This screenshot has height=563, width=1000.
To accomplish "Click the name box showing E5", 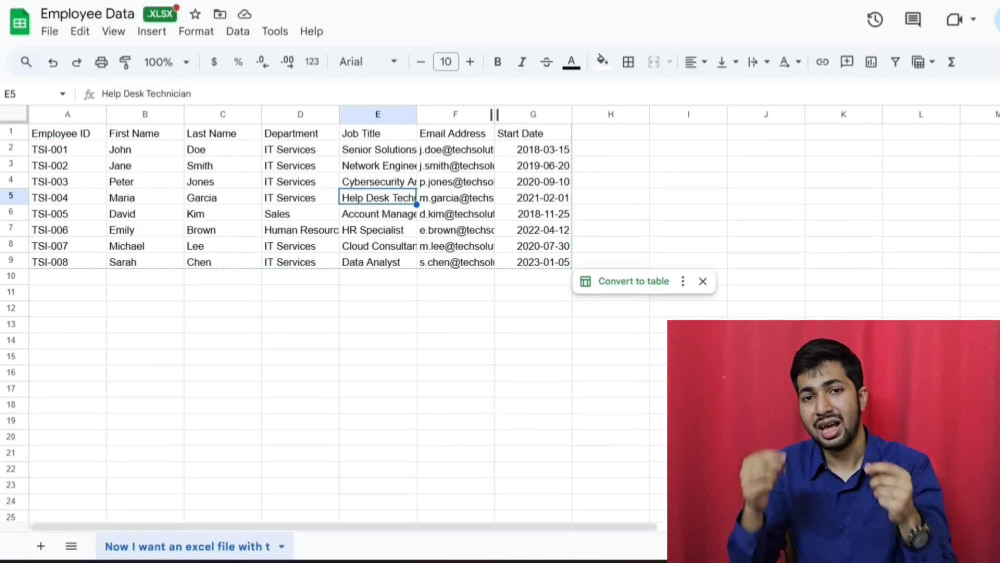I will pyautogui.click(x=35, y=94).
